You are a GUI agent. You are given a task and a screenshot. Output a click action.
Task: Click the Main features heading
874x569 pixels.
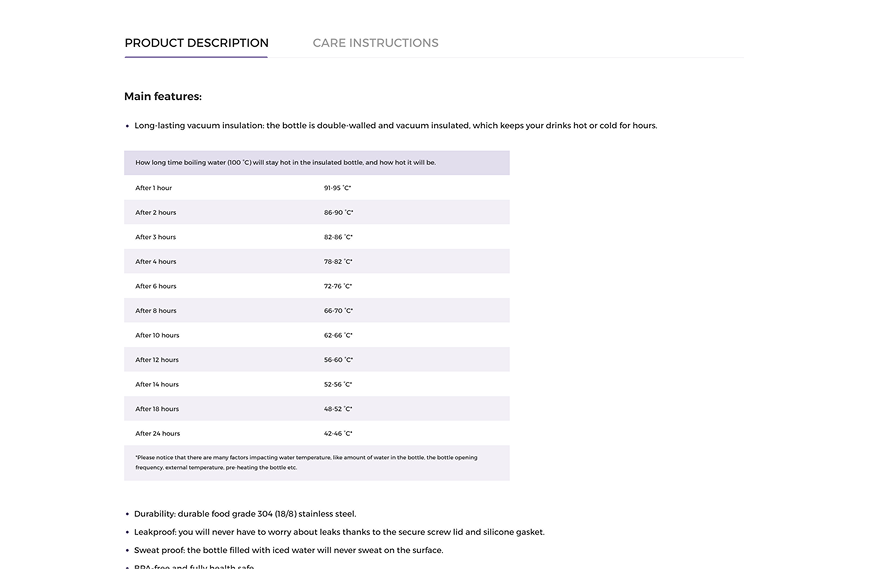coord(163,96)
